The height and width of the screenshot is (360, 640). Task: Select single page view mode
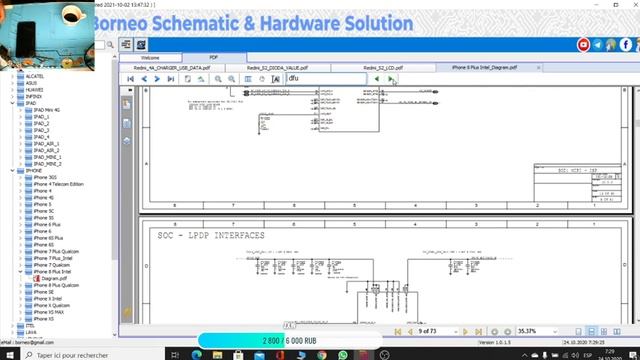pos(578,331)
